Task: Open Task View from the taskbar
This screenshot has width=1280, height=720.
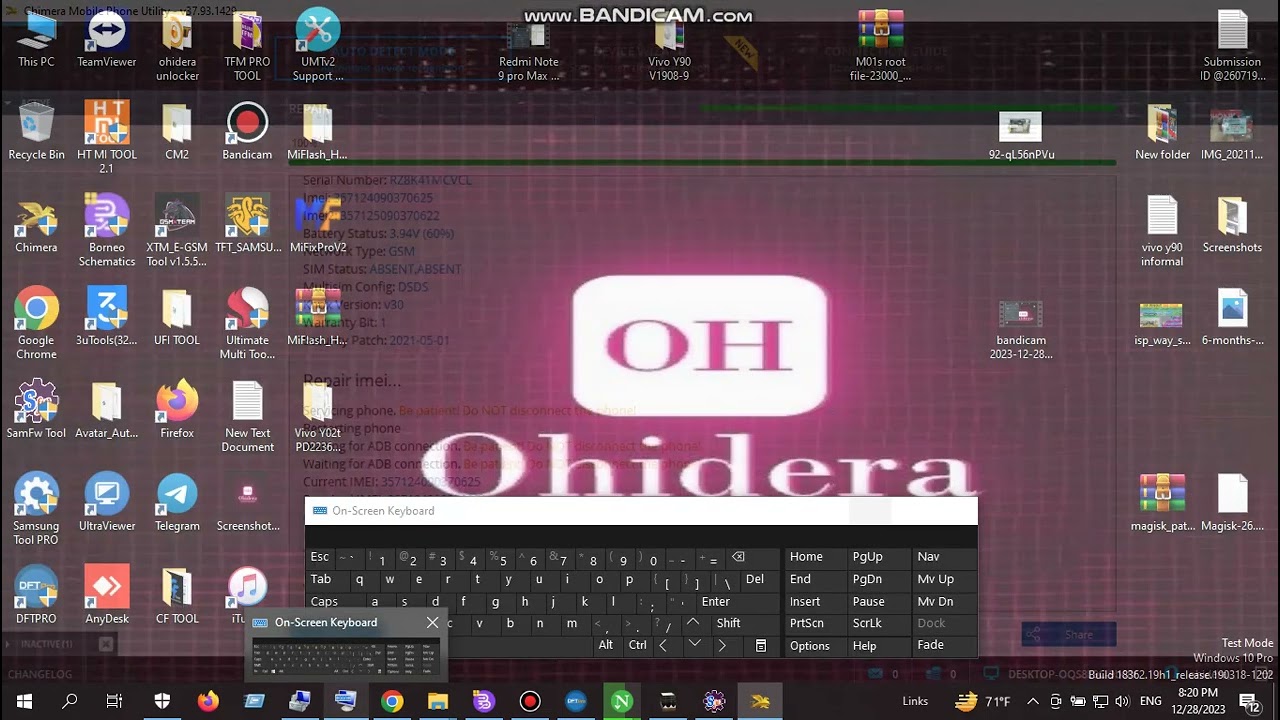Action: pos(115,701)
